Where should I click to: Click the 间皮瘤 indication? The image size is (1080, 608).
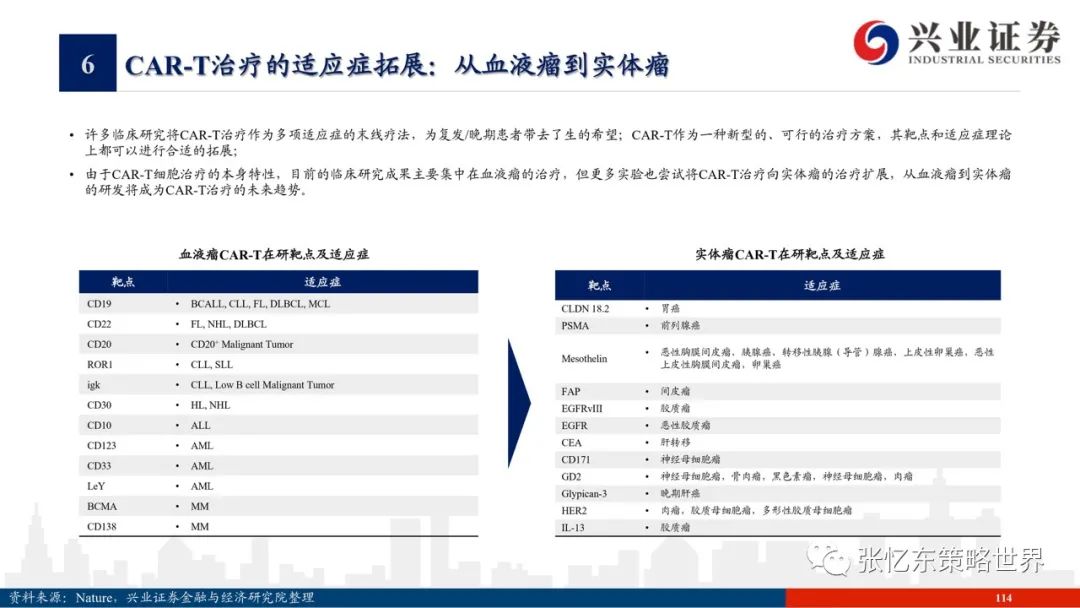pos(675,391)
